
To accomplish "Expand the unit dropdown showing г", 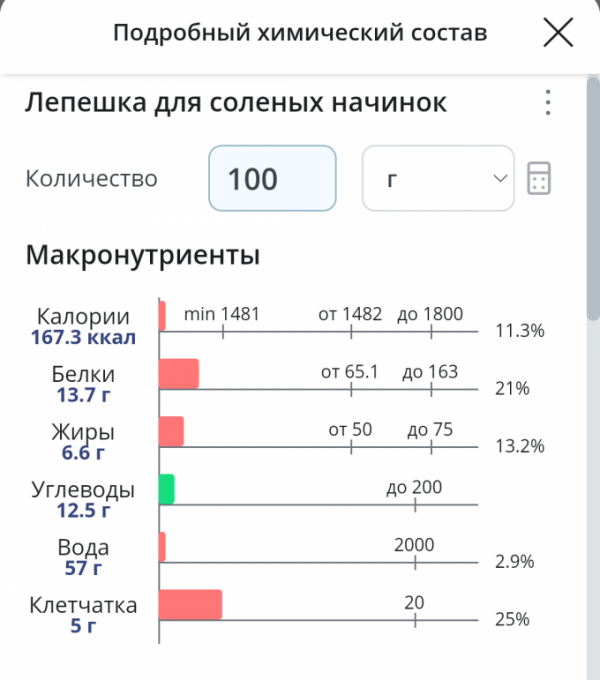I will (438, 178).
